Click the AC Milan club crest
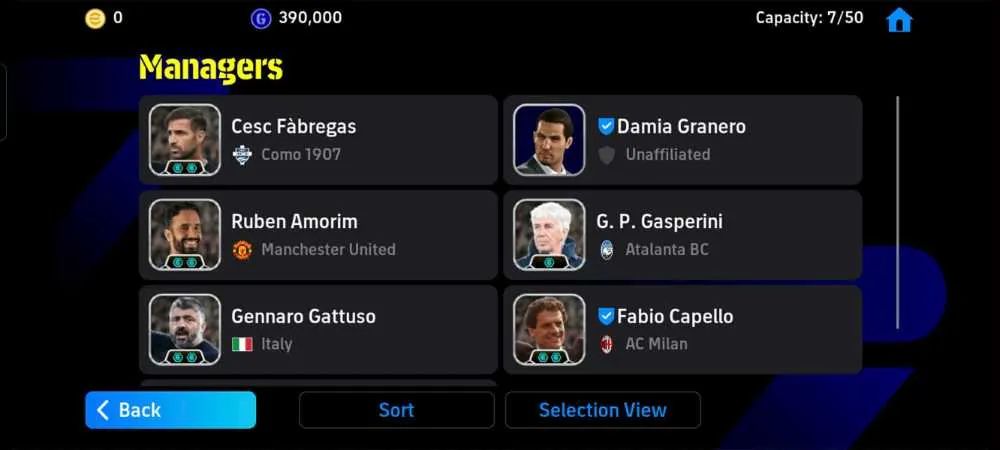Image resolution: width=1000 pixels, height=450 pixels. [607, 344]
